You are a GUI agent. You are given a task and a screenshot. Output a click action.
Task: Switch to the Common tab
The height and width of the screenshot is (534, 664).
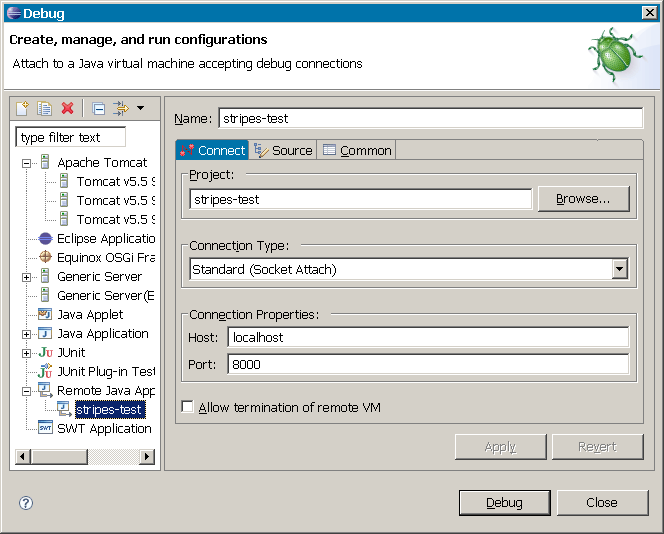pyautogui.click(x=357, y=150)
